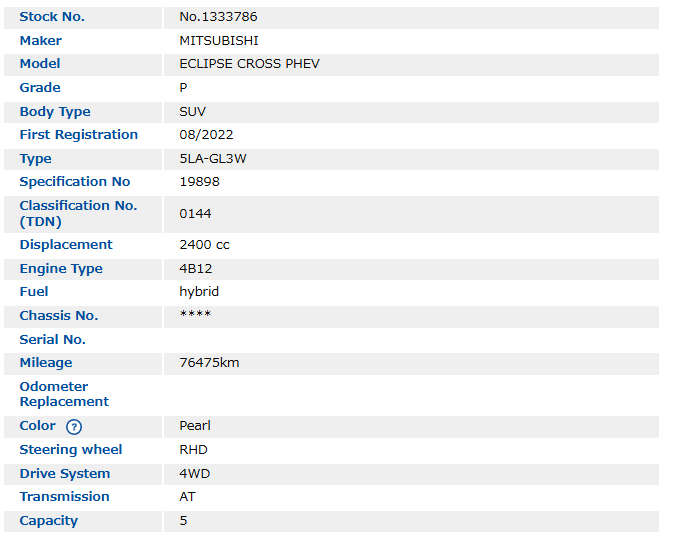
Task: Click the ECLIPSE CROSS PHEV model value
Action: point(249,64)
